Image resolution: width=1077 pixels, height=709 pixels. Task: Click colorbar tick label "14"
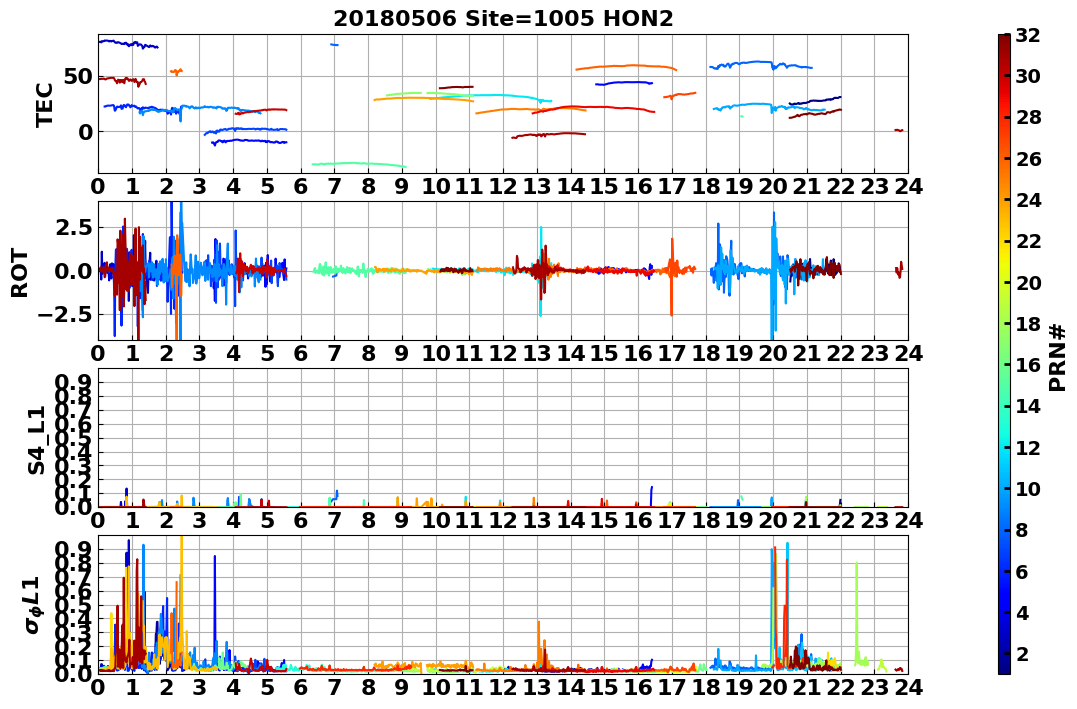coord(1028,406)
